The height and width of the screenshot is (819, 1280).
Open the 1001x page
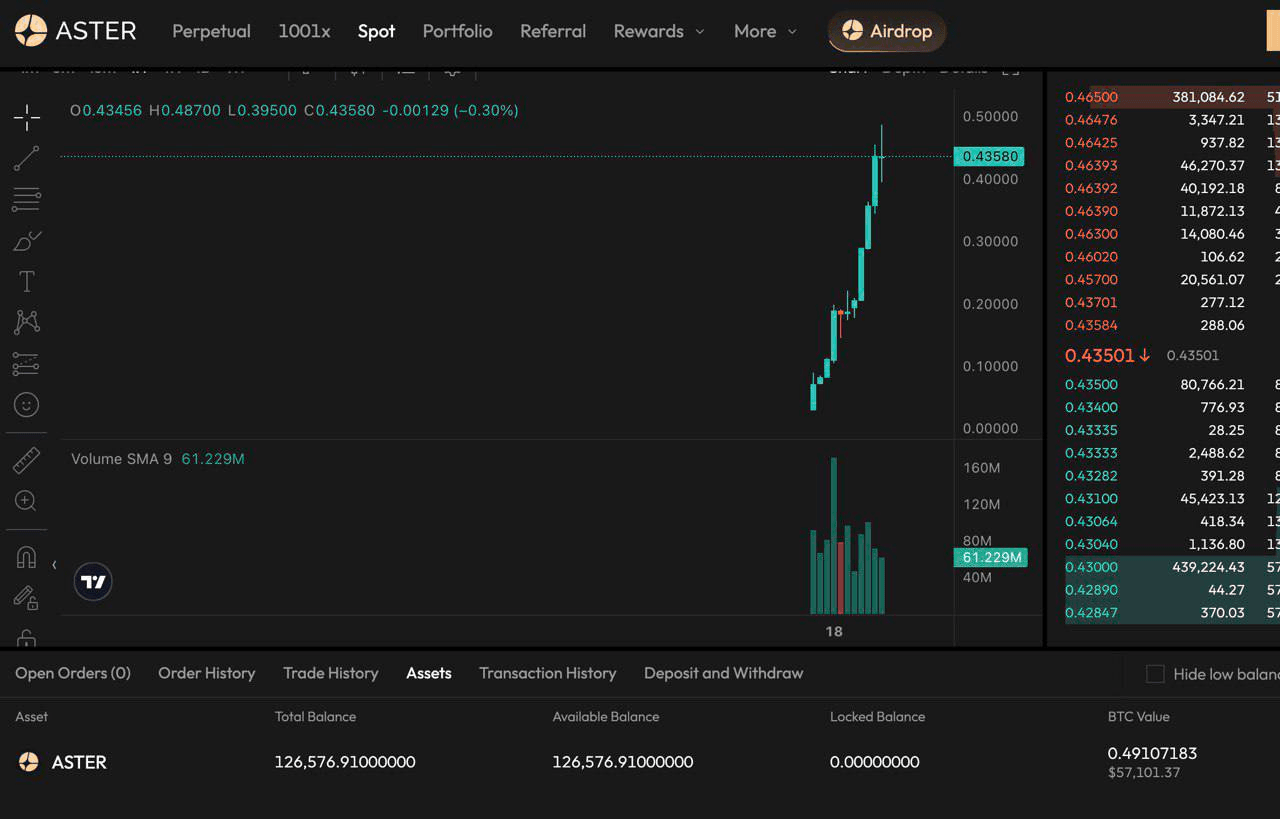click(304, 31)
